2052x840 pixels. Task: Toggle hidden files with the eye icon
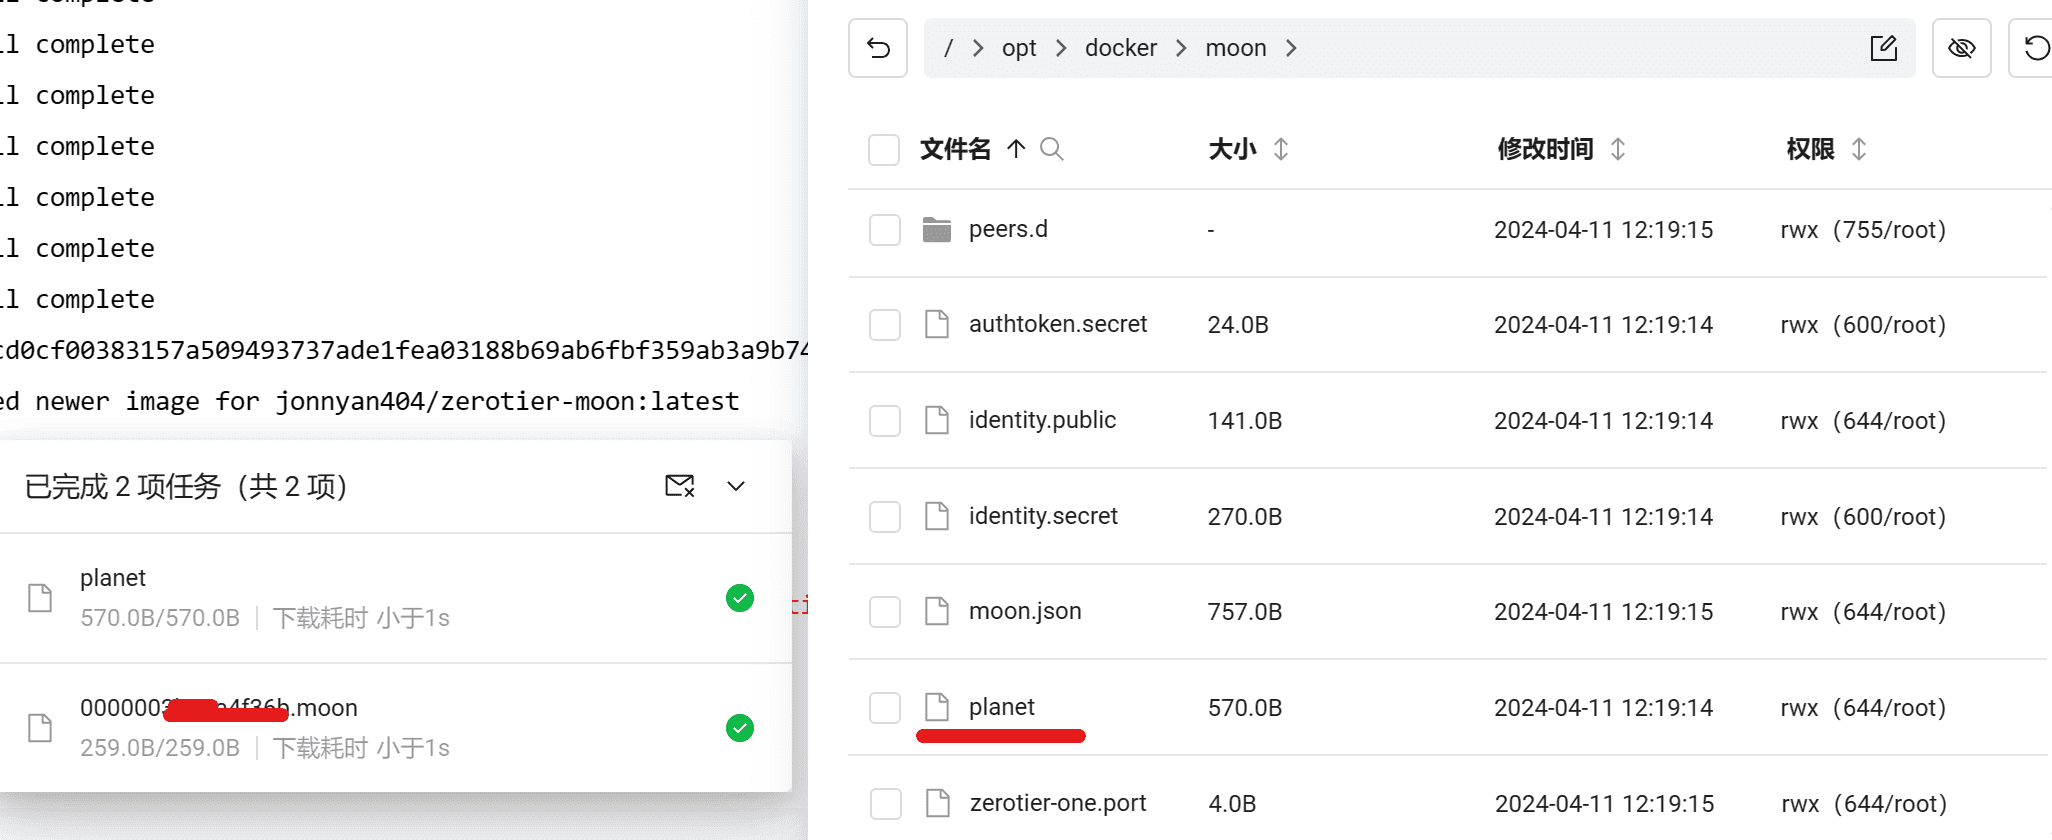(x=1961, y=48)
